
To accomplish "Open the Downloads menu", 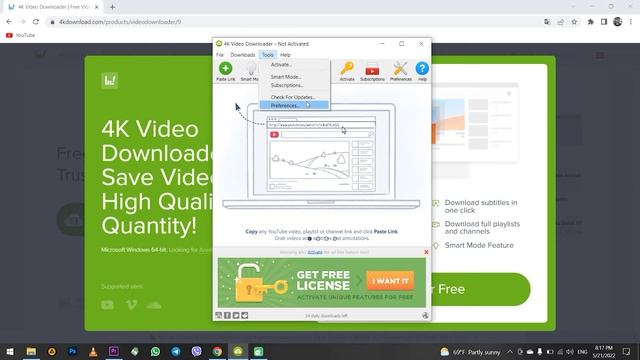I will tap(242, 55).
